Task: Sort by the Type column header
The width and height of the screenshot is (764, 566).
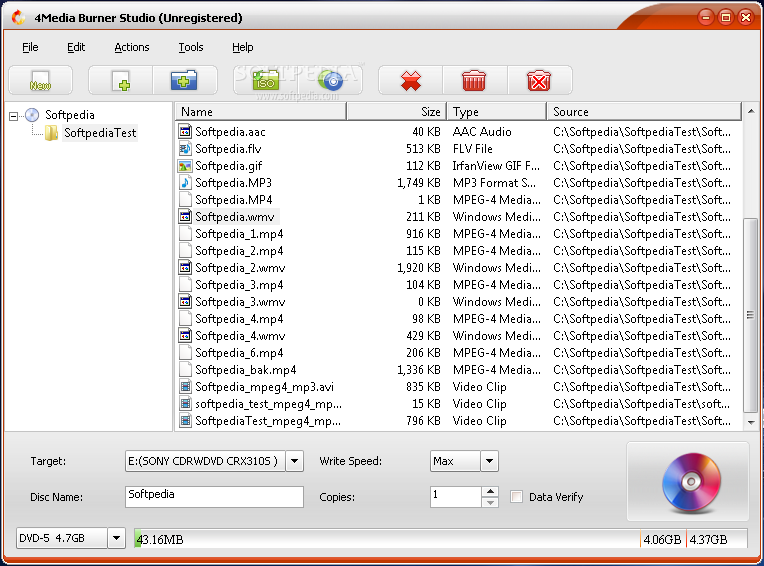Action: (x=497, y=112)
